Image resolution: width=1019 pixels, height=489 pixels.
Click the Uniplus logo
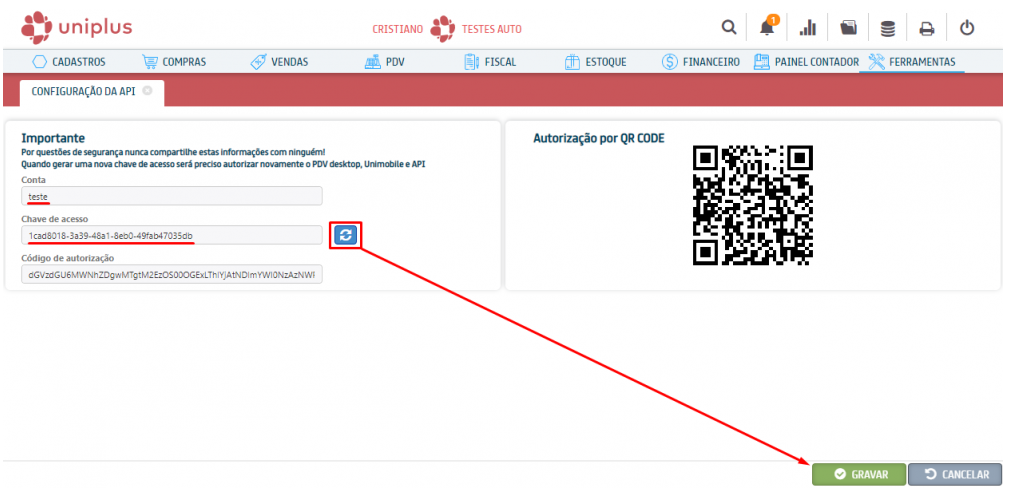tap(77, 27)
